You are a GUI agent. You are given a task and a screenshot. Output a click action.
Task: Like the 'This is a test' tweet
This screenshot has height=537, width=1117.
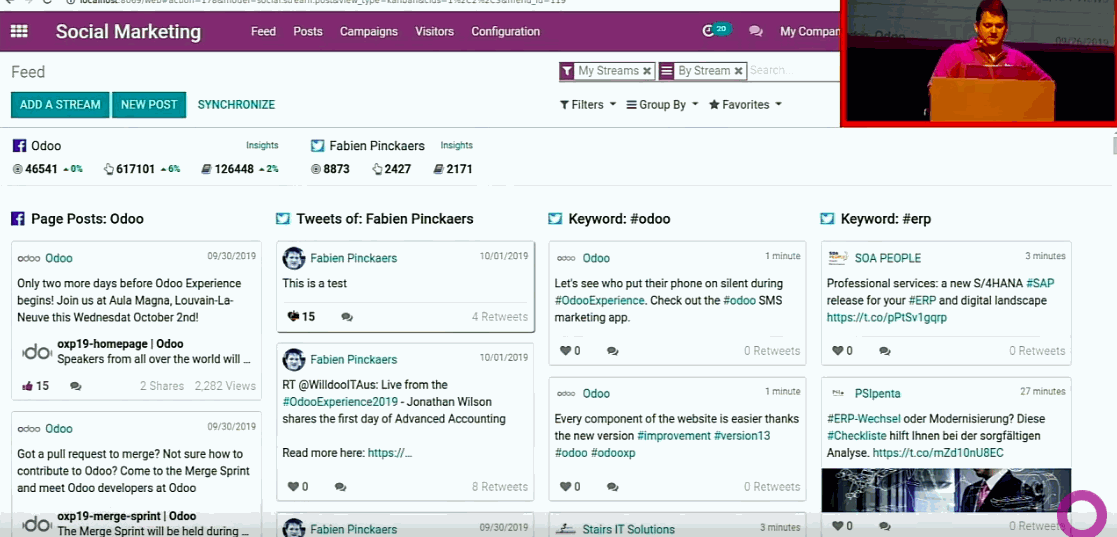293,316
